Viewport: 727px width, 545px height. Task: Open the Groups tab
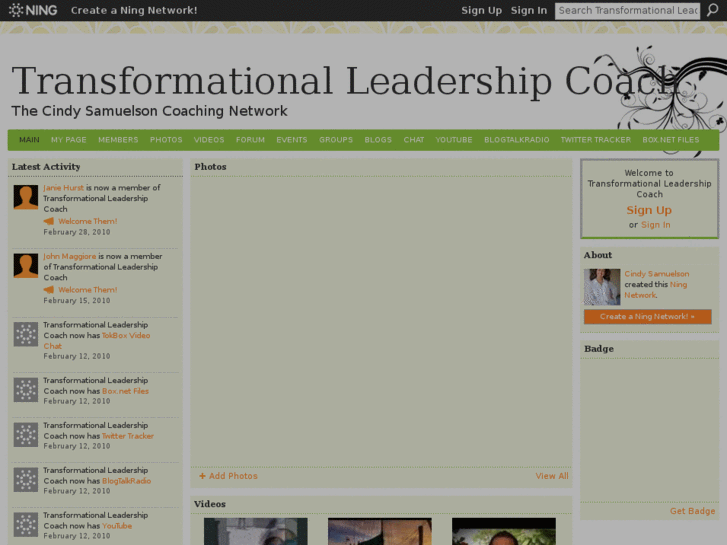tap(336, 140)
